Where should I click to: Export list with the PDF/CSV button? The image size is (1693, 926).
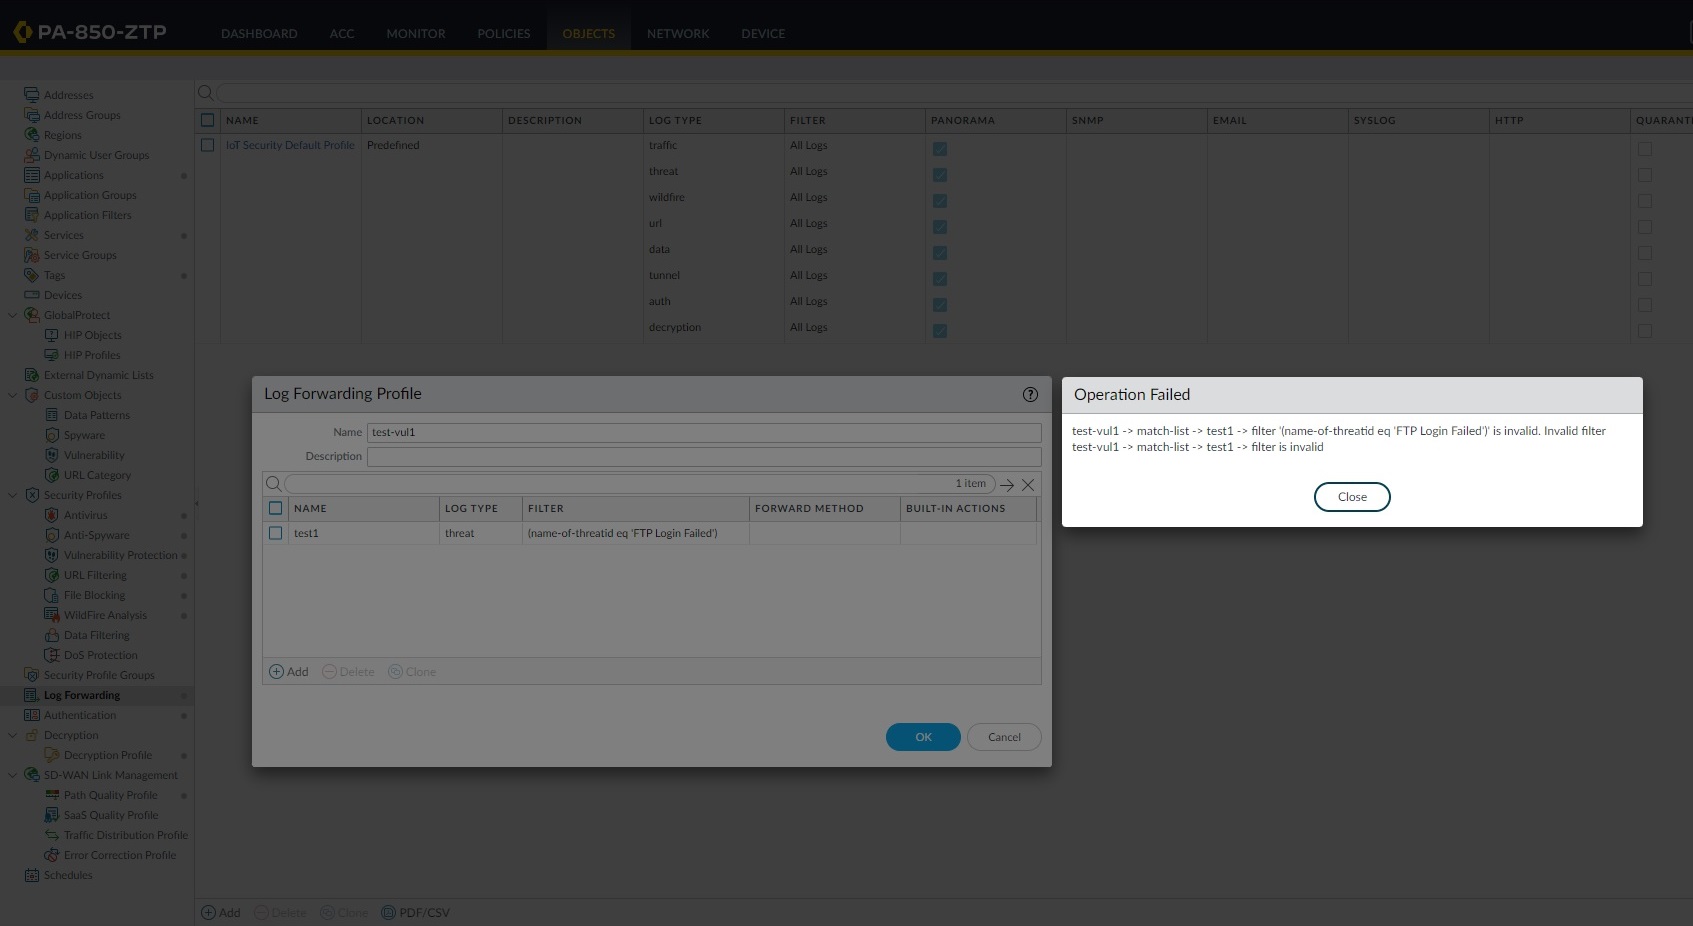(x=416, y=913)
